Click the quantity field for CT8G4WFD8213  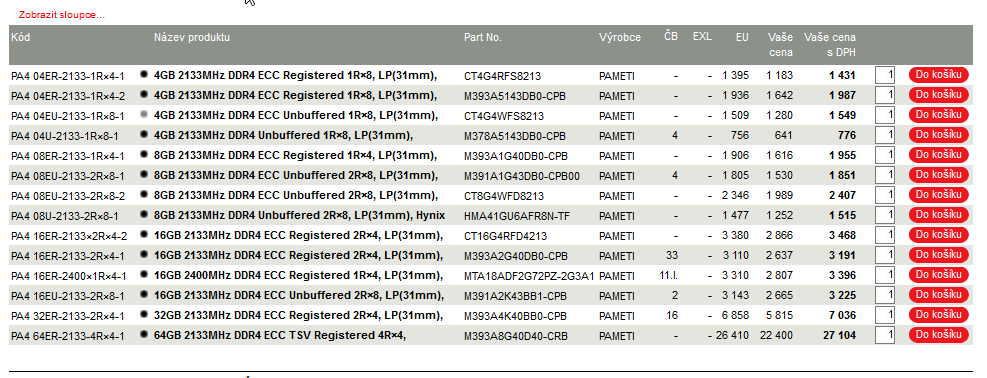885,195
